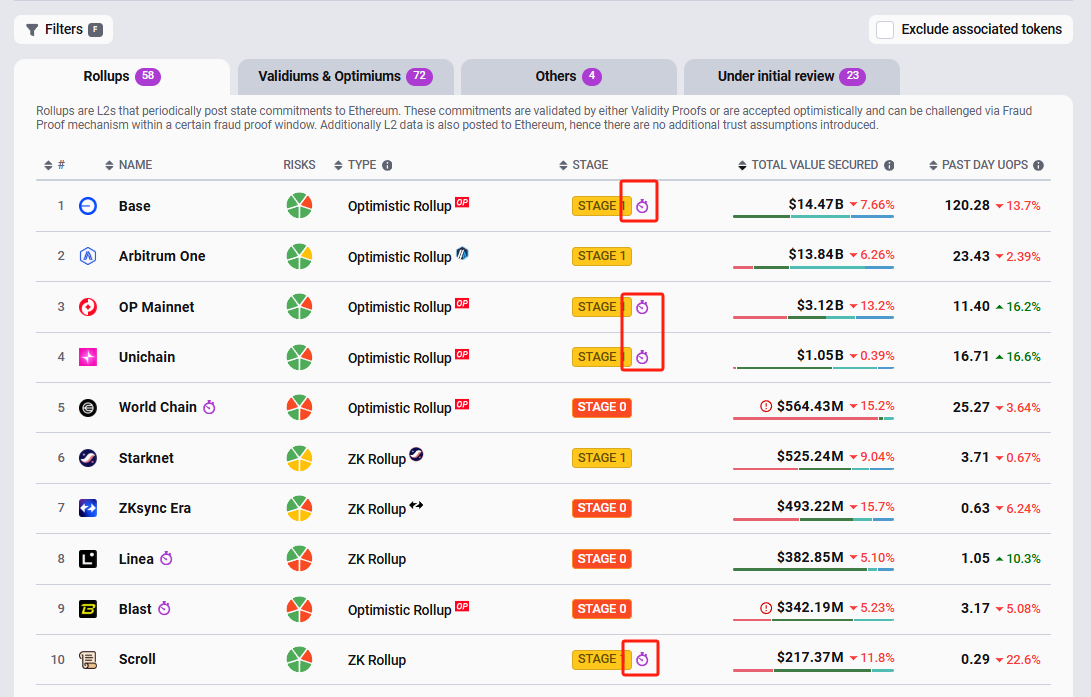
Task: Click countdown timer icon beside World Chain
Action: tap(209, 407)
